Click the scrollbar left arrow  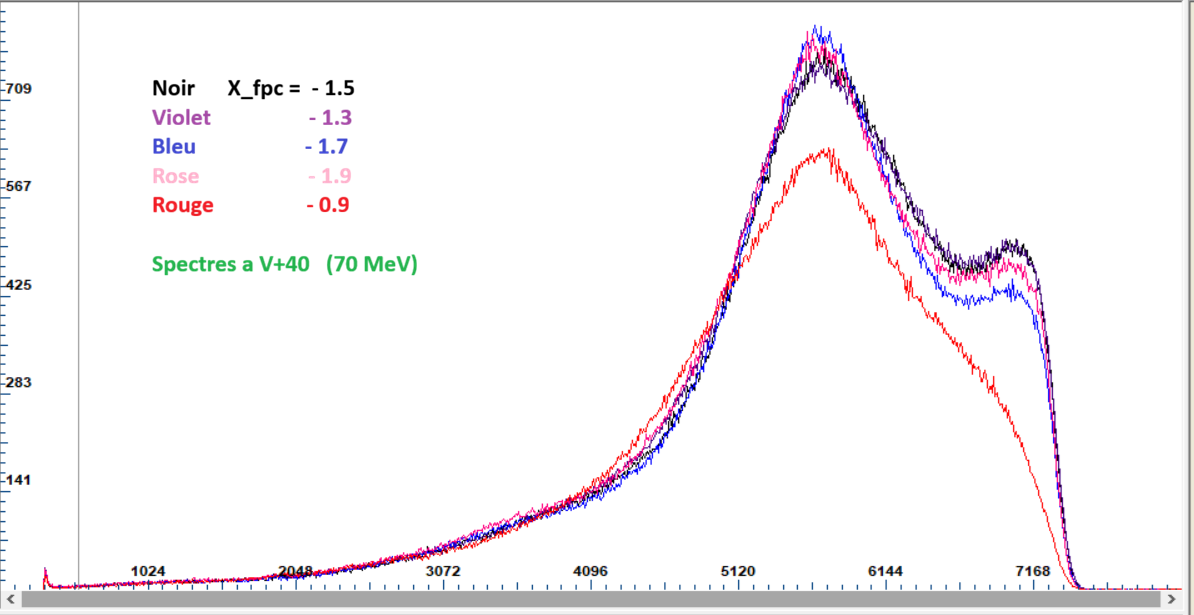[10, 599]
